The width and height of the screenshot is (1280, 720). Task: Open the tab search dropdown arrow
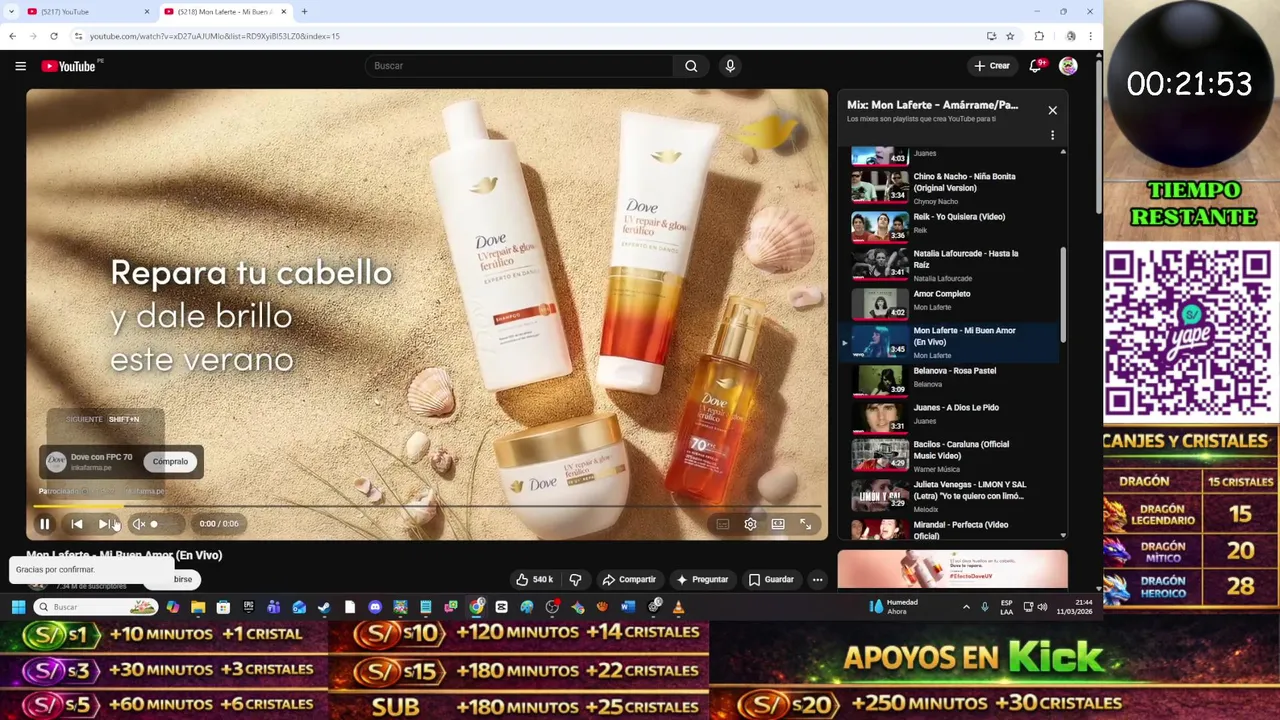tap(10, 11)
